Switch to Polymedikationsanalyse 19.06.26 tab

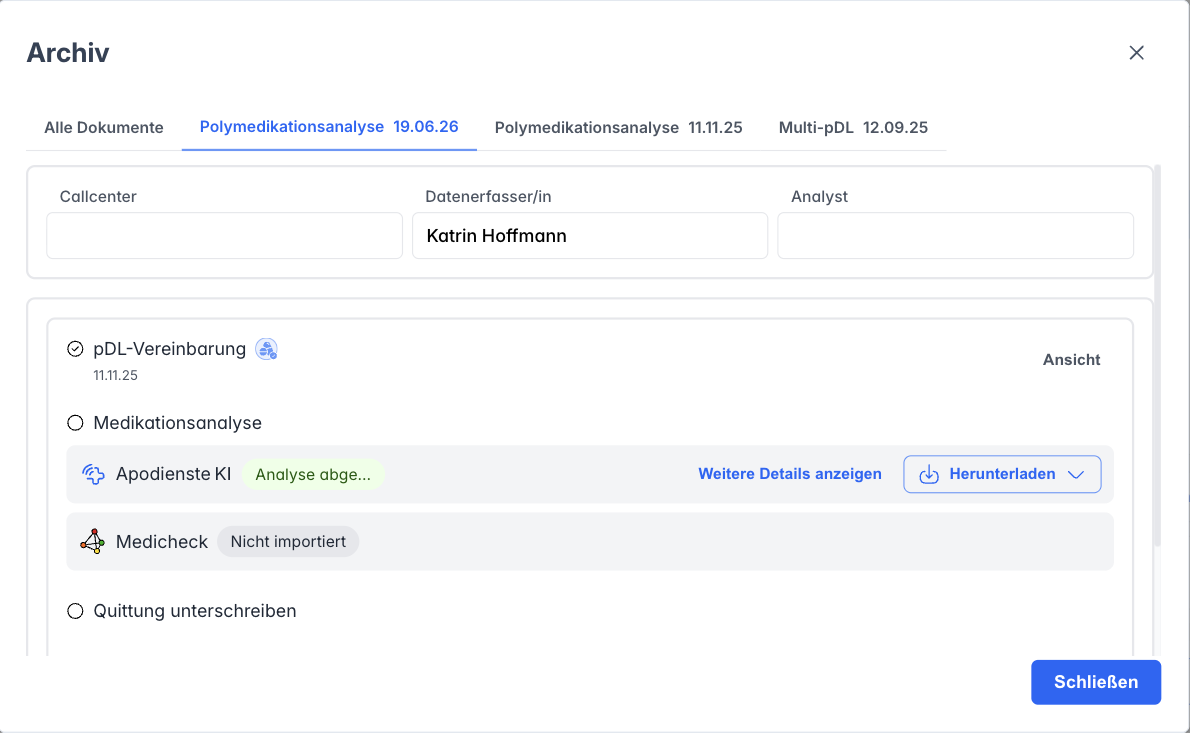(x=329, y=127)
